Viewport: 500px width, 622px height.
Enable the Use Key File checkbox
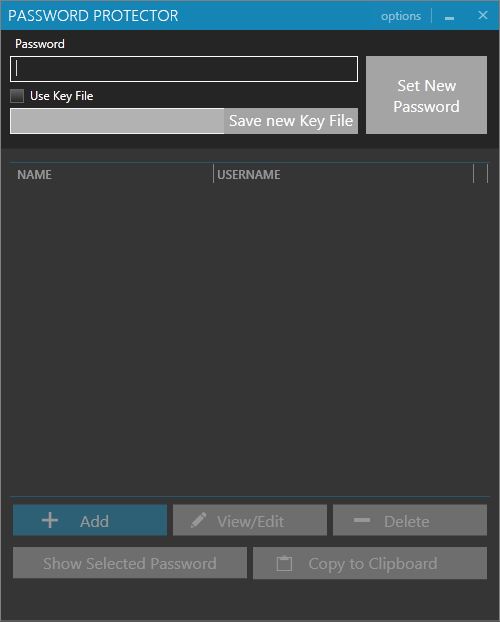click(x=17, y=96)
